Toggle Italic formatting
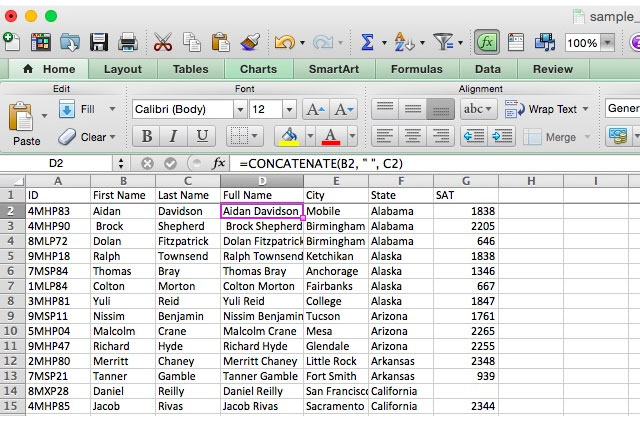This screenshot has height=422, width=640. pos(173,136)
